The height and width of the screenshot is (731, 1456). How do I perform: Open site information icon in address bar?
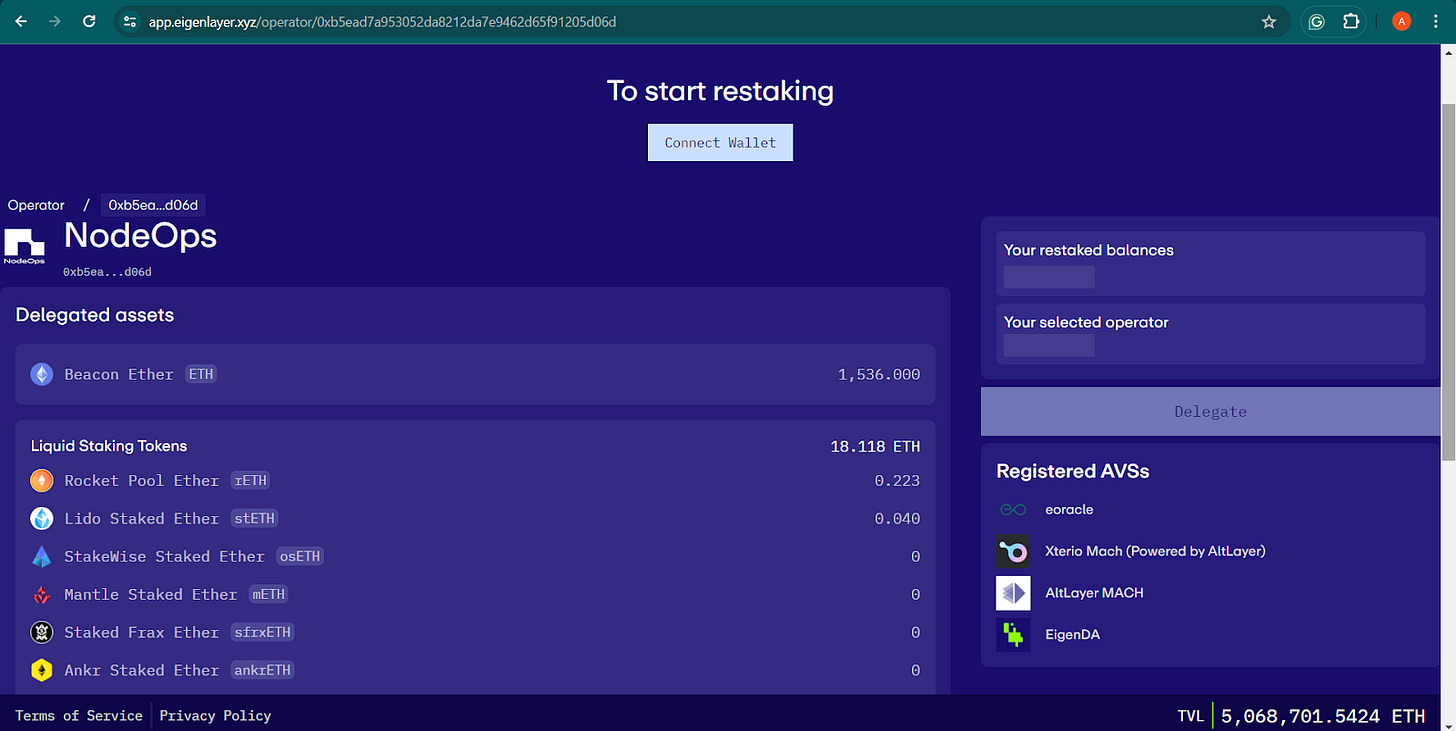tap(128, 21)
